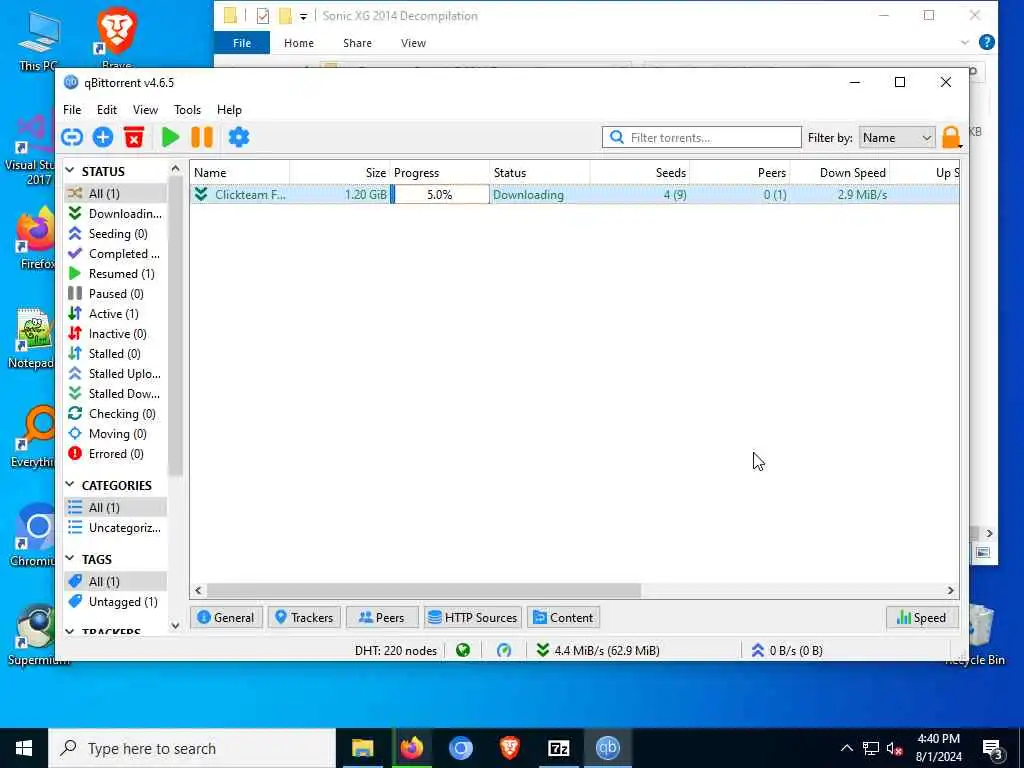Select Seeding (0) filter
Screen dimensions: 1024x768
point(116,234)
